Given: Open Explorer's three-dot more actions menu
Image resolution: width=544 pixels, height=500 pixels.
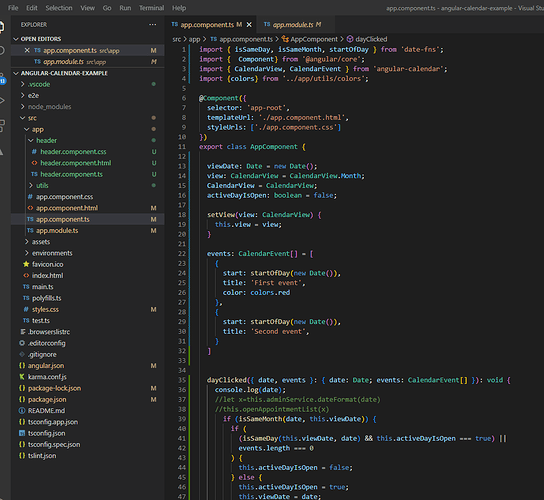Looking at the screenshot, I should pyautogui.click(x=152, y=25).
